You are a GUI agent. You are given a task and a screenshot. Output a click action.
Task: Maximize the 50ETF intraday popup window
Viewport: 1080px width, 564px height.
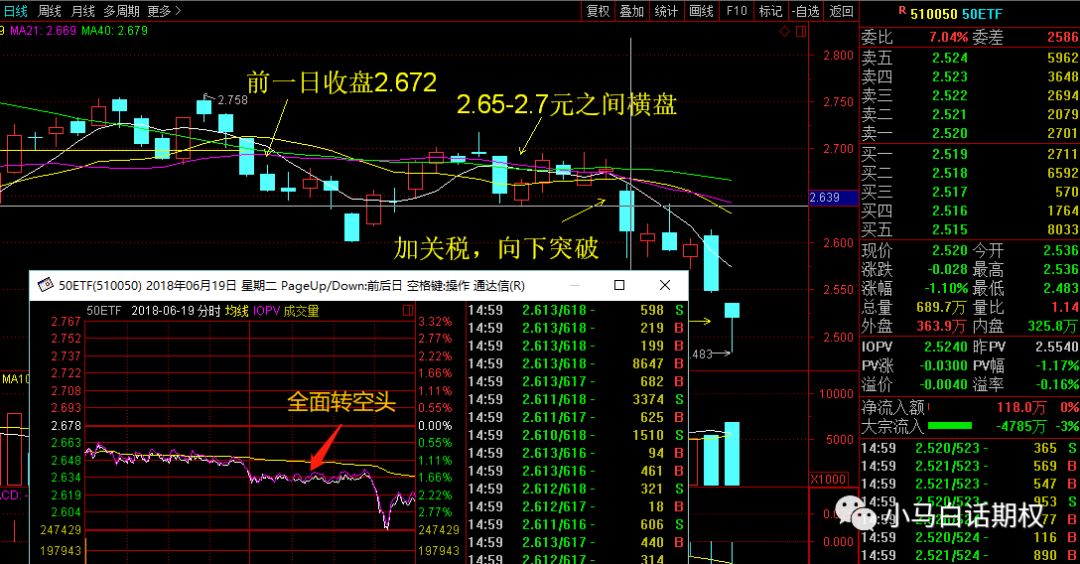click(619, 285)
